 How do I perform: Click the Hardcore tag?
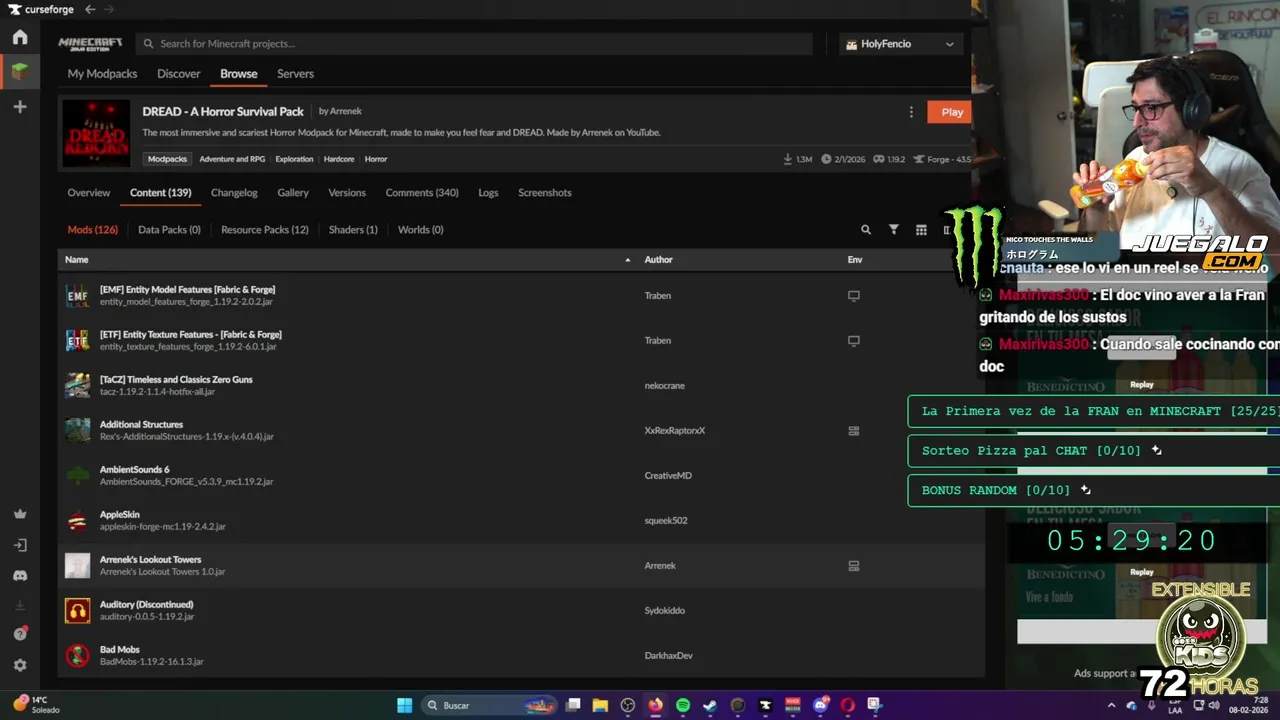click(339, 159)
